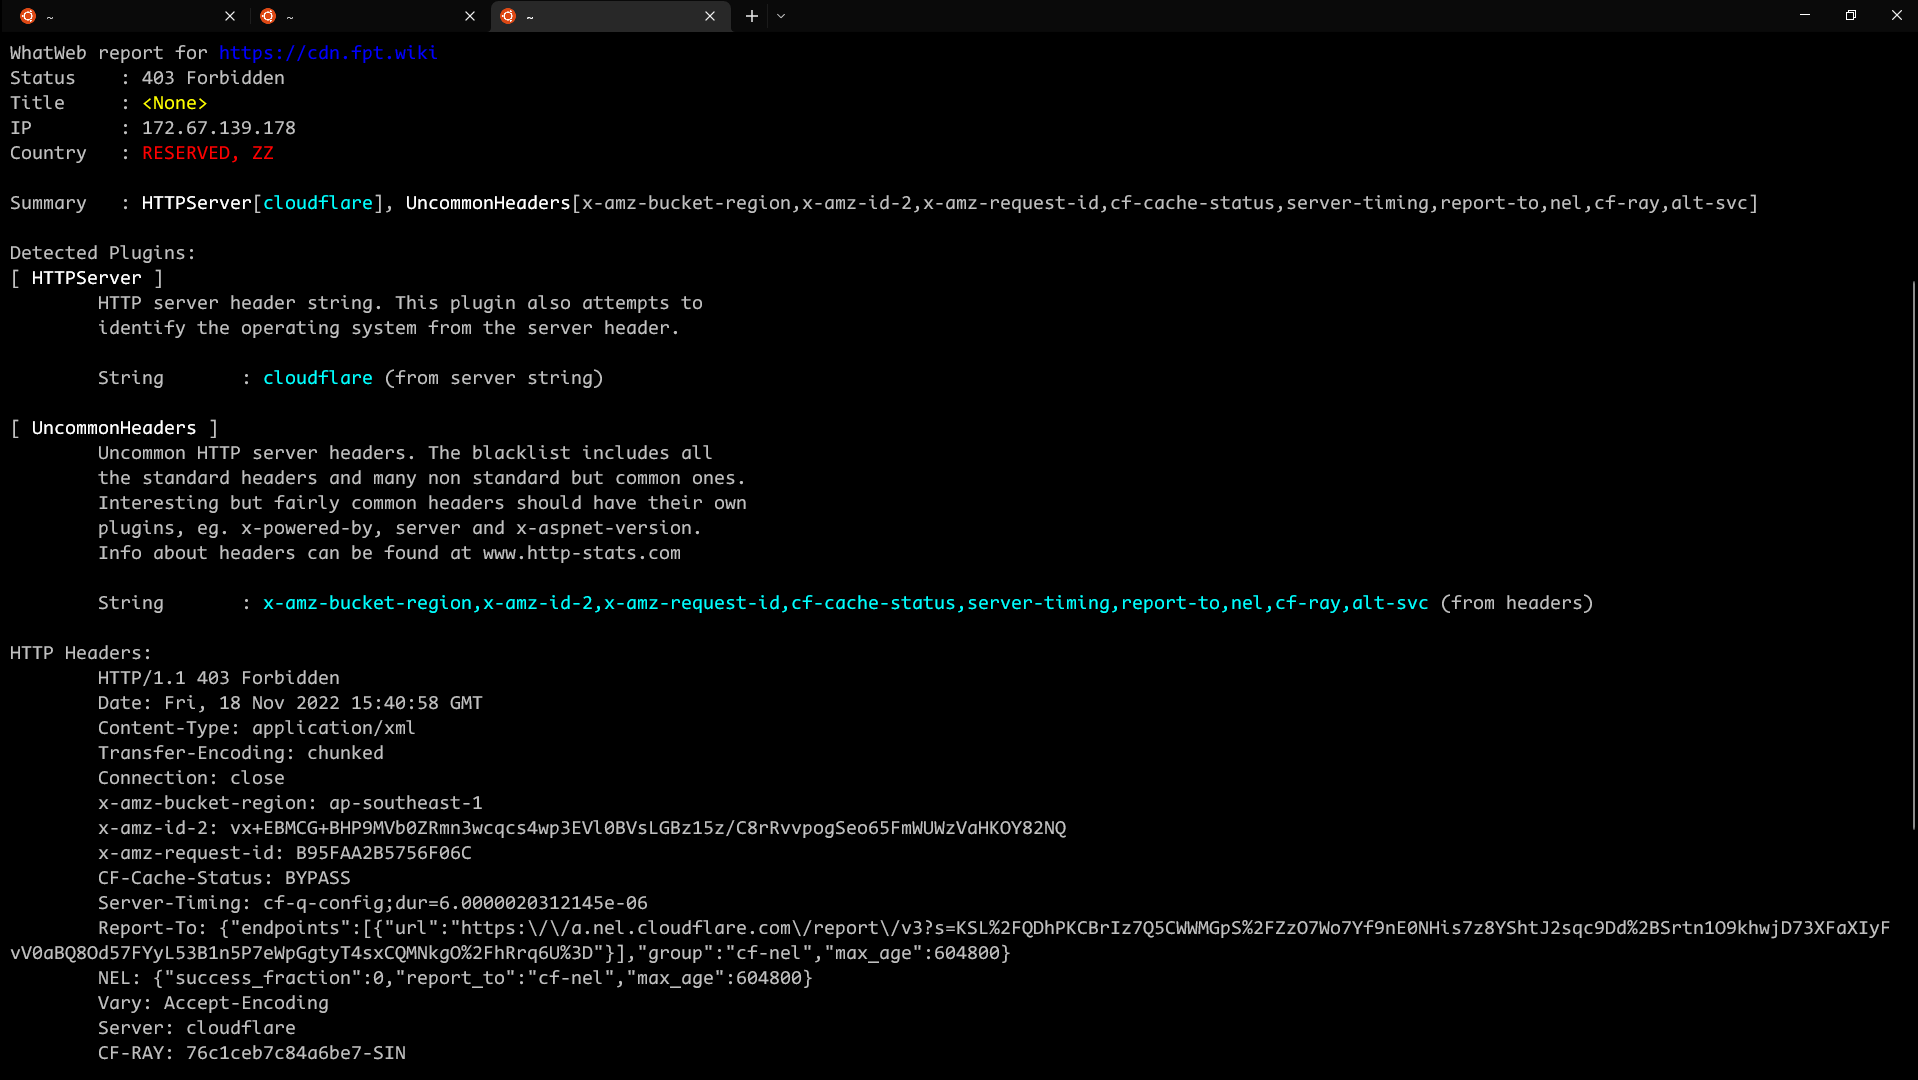Click the RESERVED, ZZ country value
1918x1080 pixels.
pyautogui.click(x=208, y=153)
